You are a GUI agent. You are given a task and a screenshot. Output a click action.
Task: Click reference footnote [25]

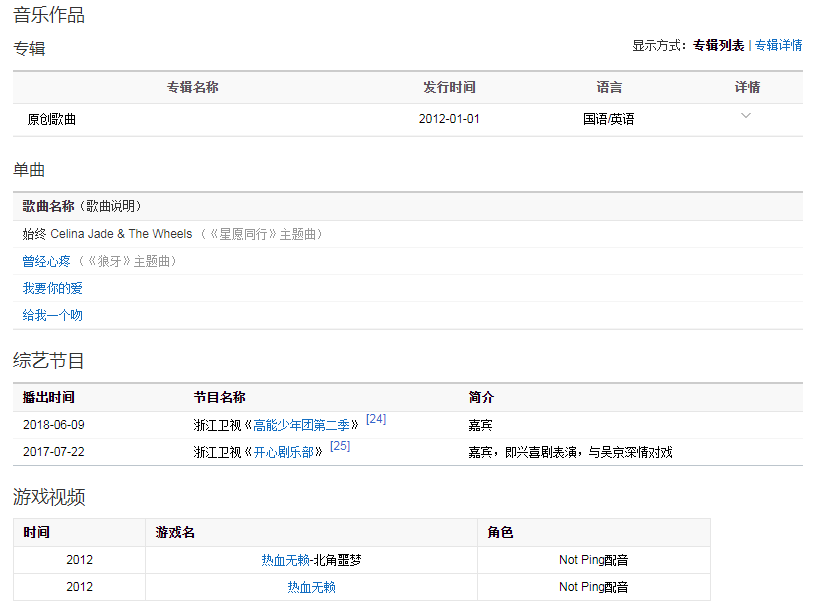[x=340, y=446]
